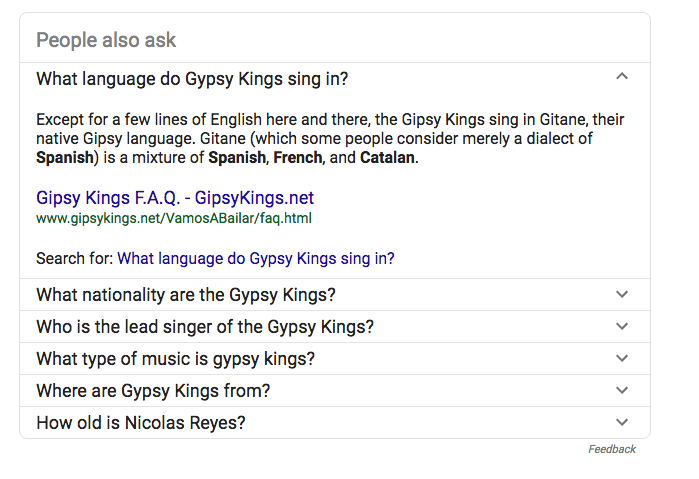Expand the chevron beside 'What nationality are the Gypsy Kings?'
The width and height of the screenshot is (699, 479).
(x=622, y=294)
